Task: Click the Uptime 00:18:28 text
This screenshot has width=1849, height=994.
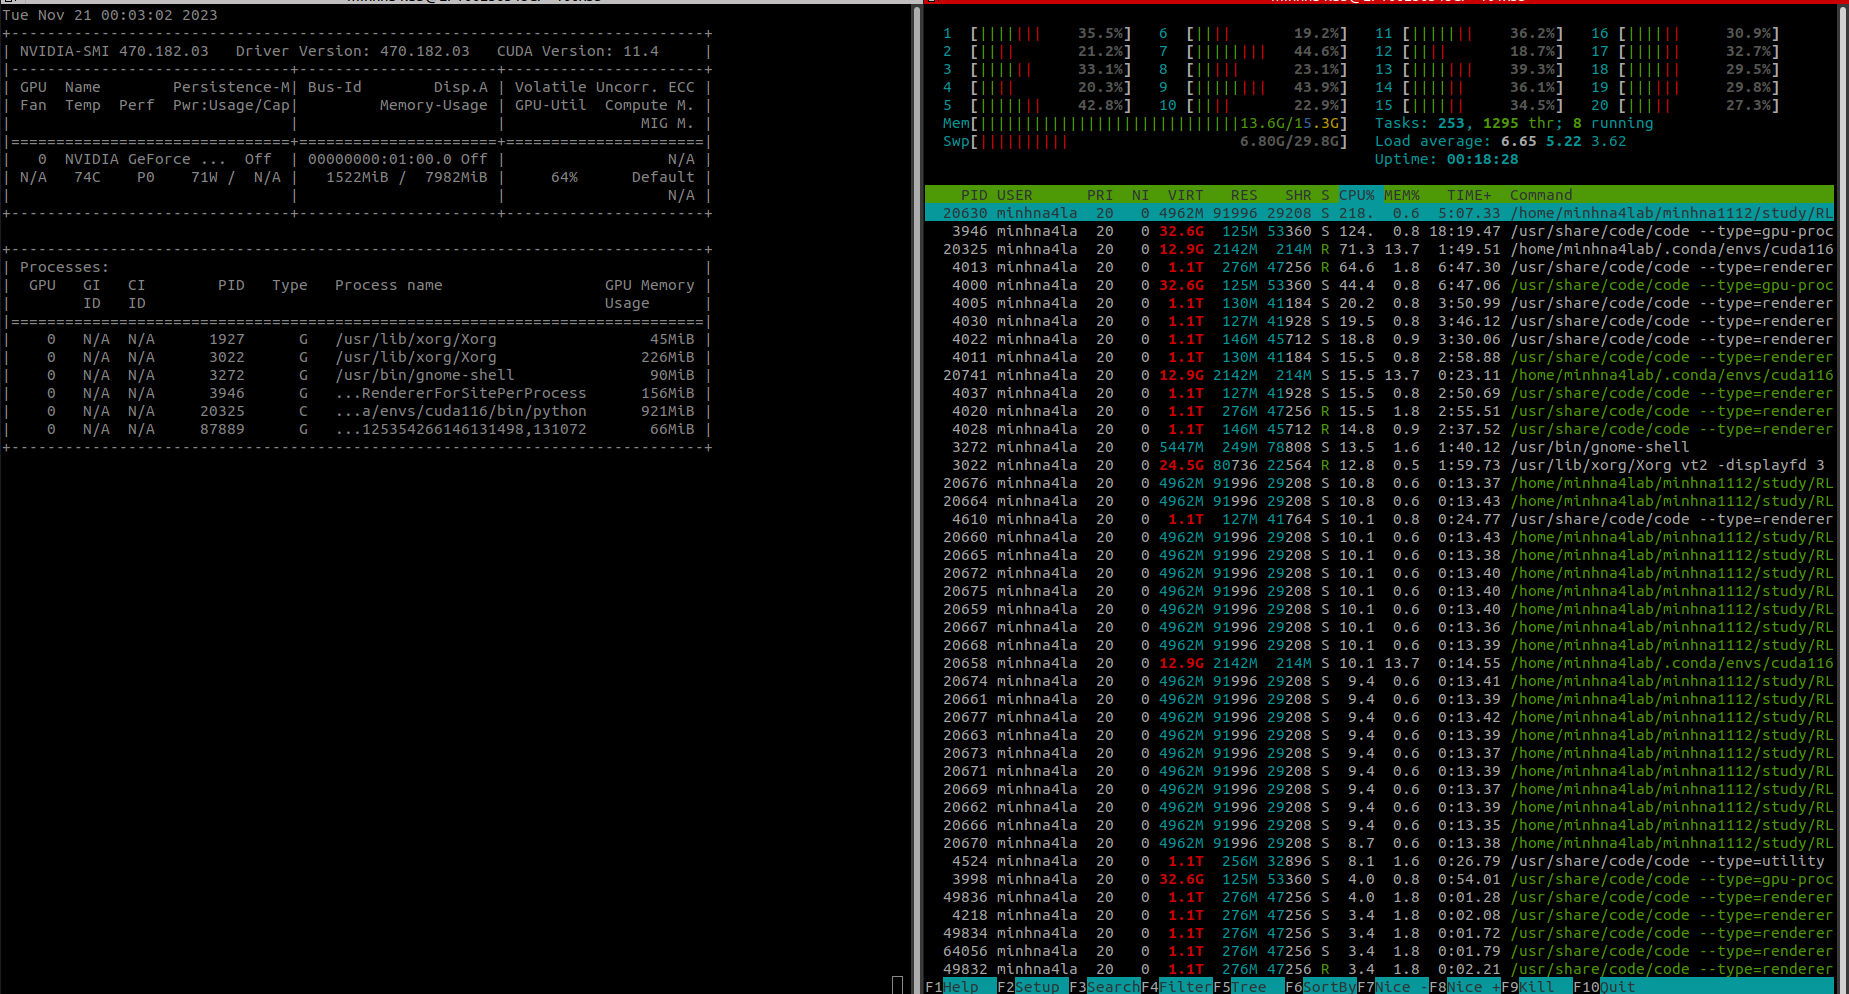Action: (1447, 159)
